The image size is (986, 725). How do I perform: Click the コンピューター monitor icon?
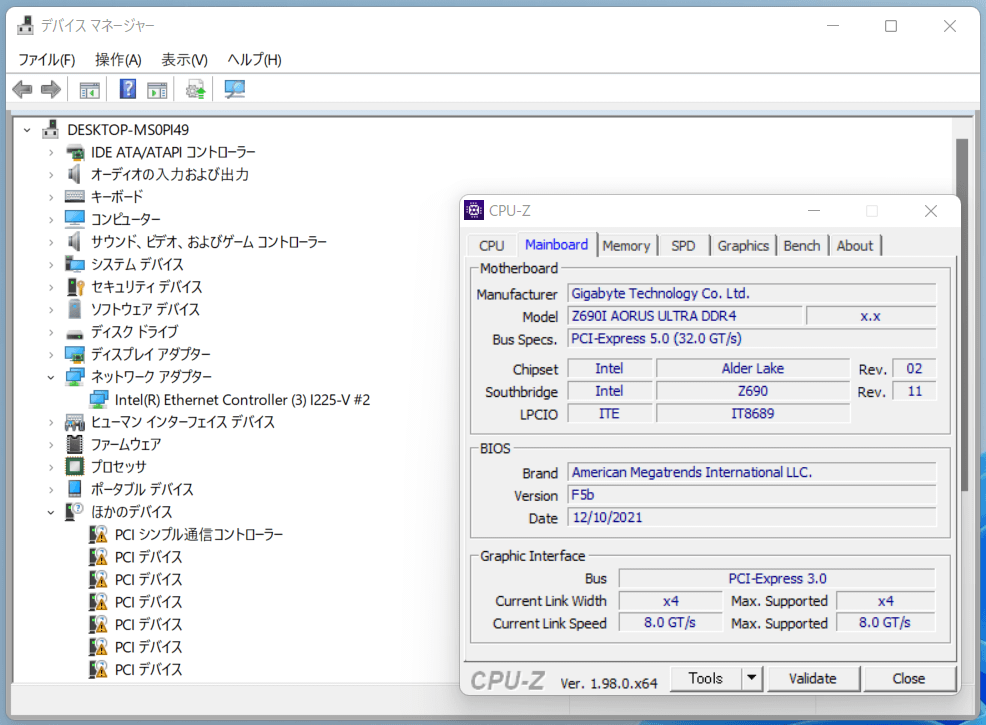pyautogui.click(x=75, y=219)
